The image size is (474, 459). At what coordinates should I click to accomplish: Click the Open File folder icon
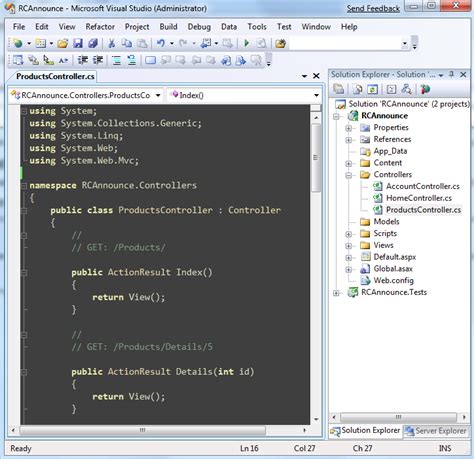click(x=63, y=43)
